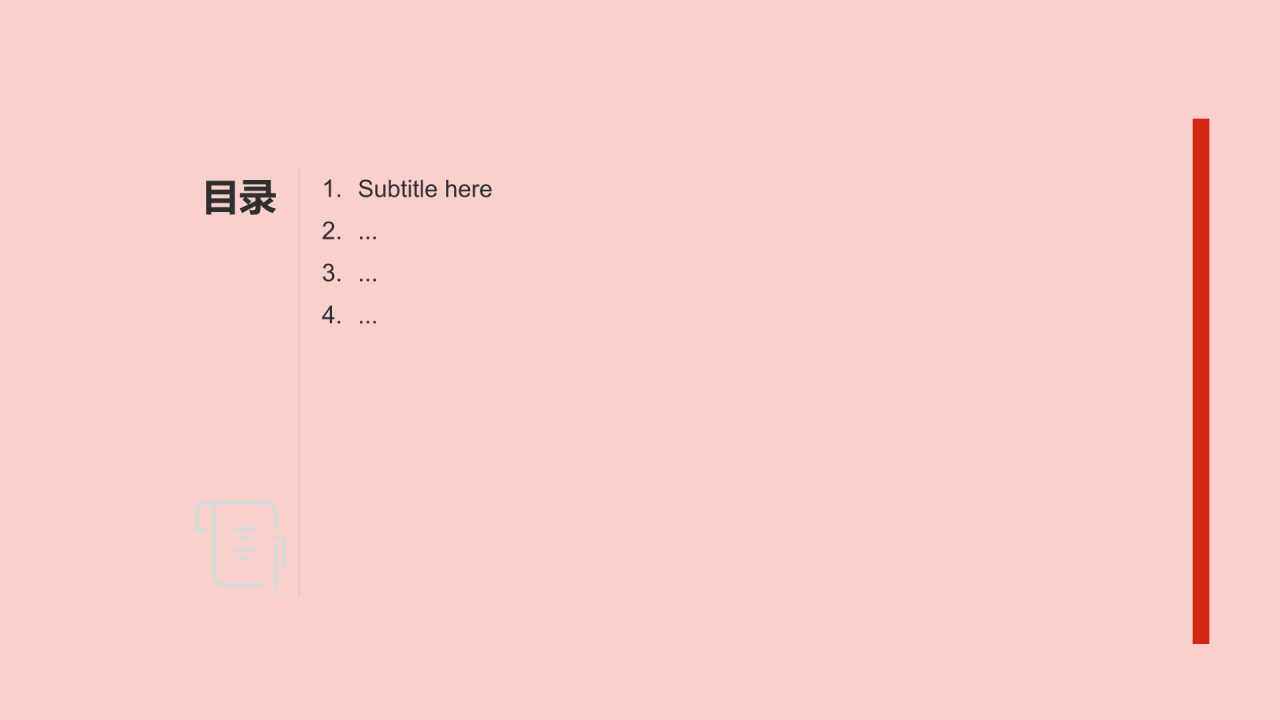The height and width of the screenshot is (720, 1280).
Task: Click the thin vertical divider line
Action: pyautogui.click(x=299, y=382)
